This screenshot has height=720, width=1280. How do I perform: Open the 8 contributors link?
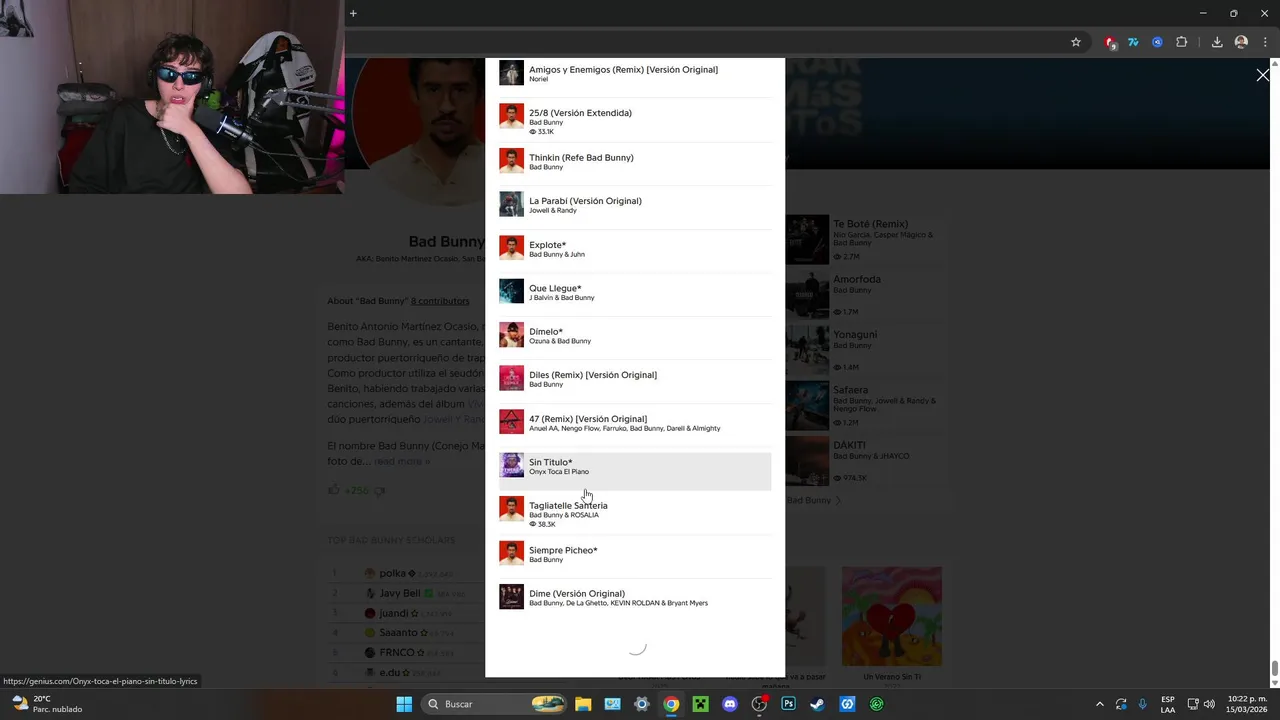coord(440,301)
